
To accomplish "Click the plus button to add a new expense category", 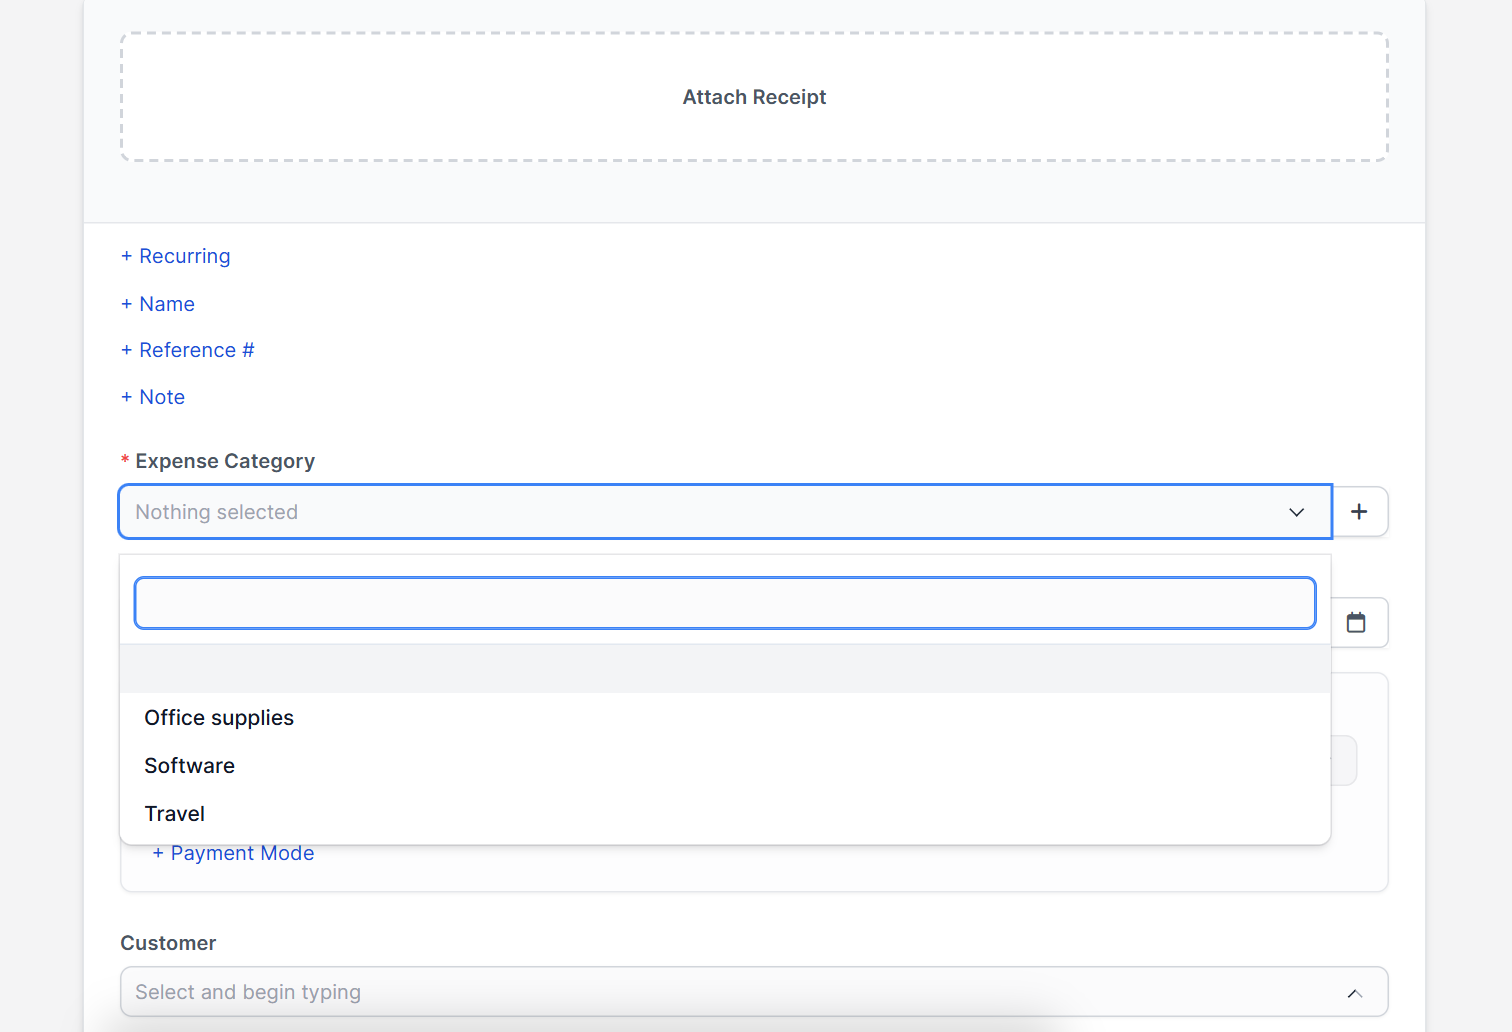I will [1359, 512].
